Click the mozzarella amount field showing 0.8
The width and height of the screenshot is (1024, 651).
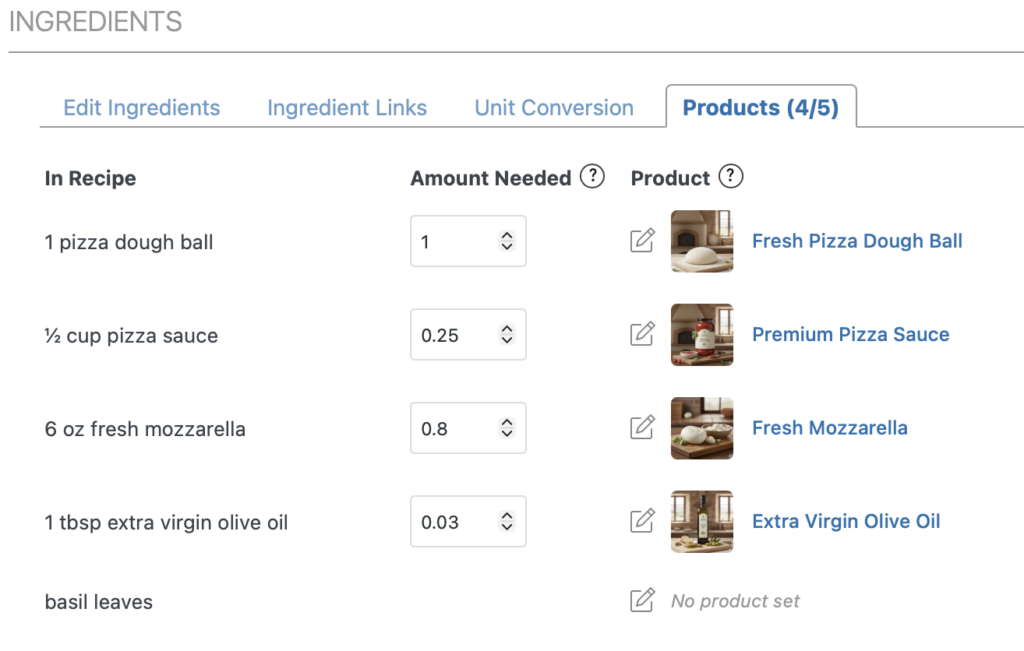(x=452, y=428)
